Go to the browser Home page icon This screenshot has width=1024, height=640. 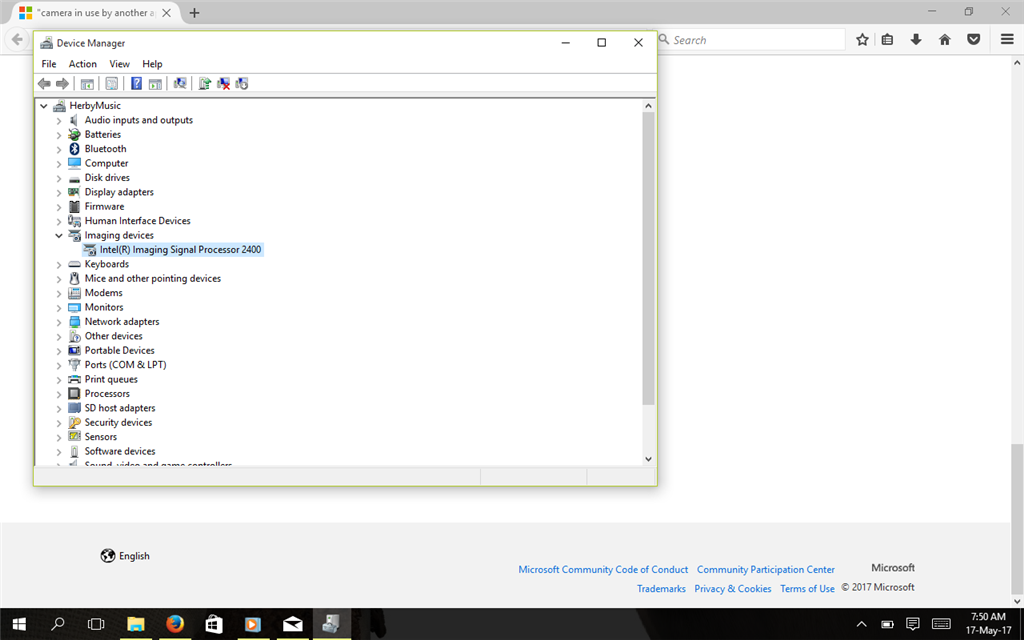[x=945, y=40]
